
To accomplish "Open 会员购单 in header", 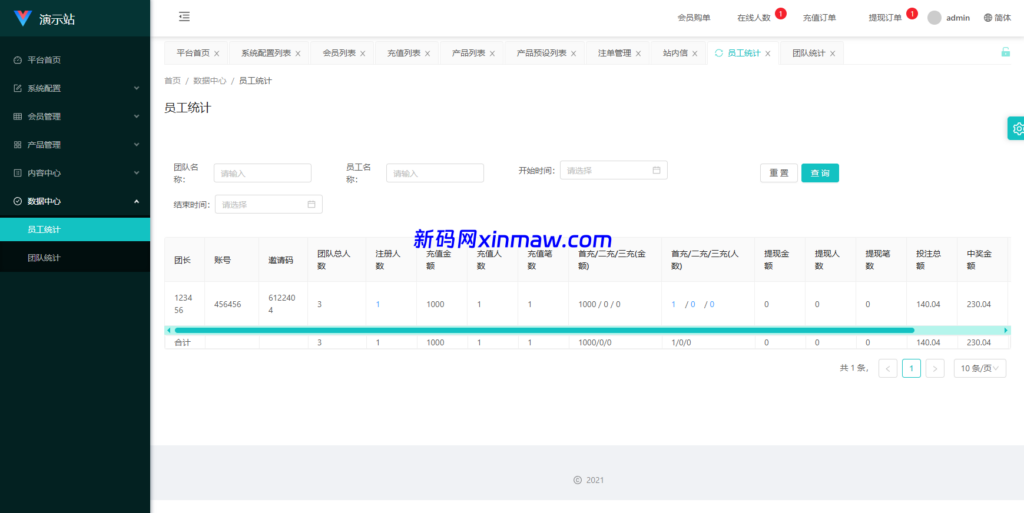I will click(694, 18).
